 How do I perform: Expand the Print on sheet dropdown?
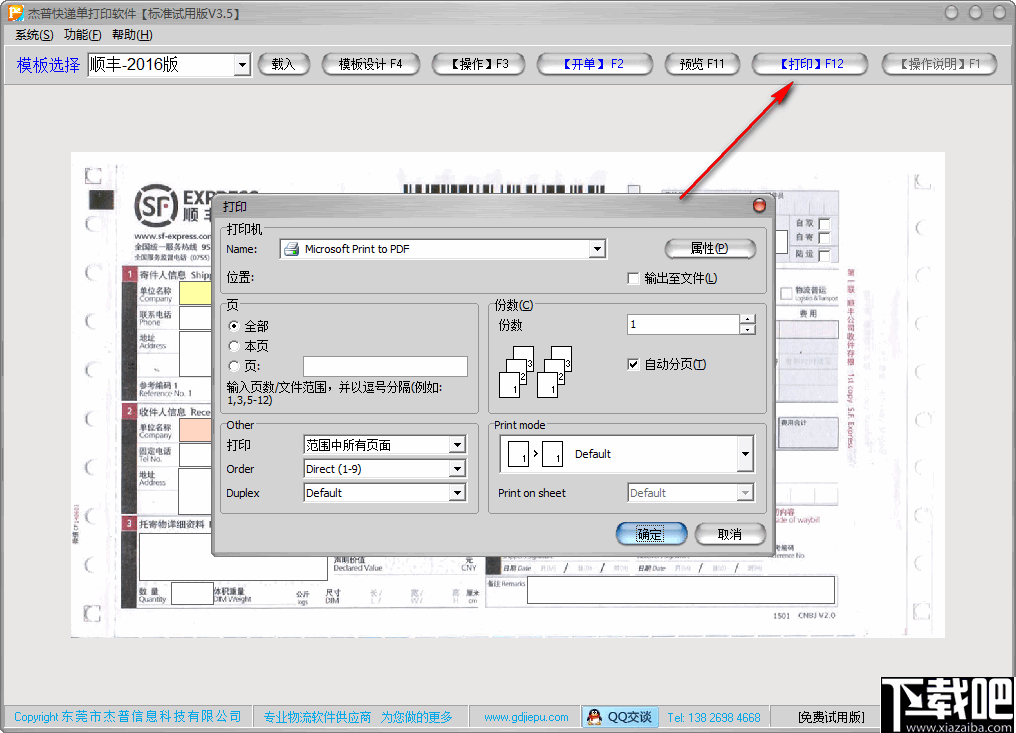point(745,493)
